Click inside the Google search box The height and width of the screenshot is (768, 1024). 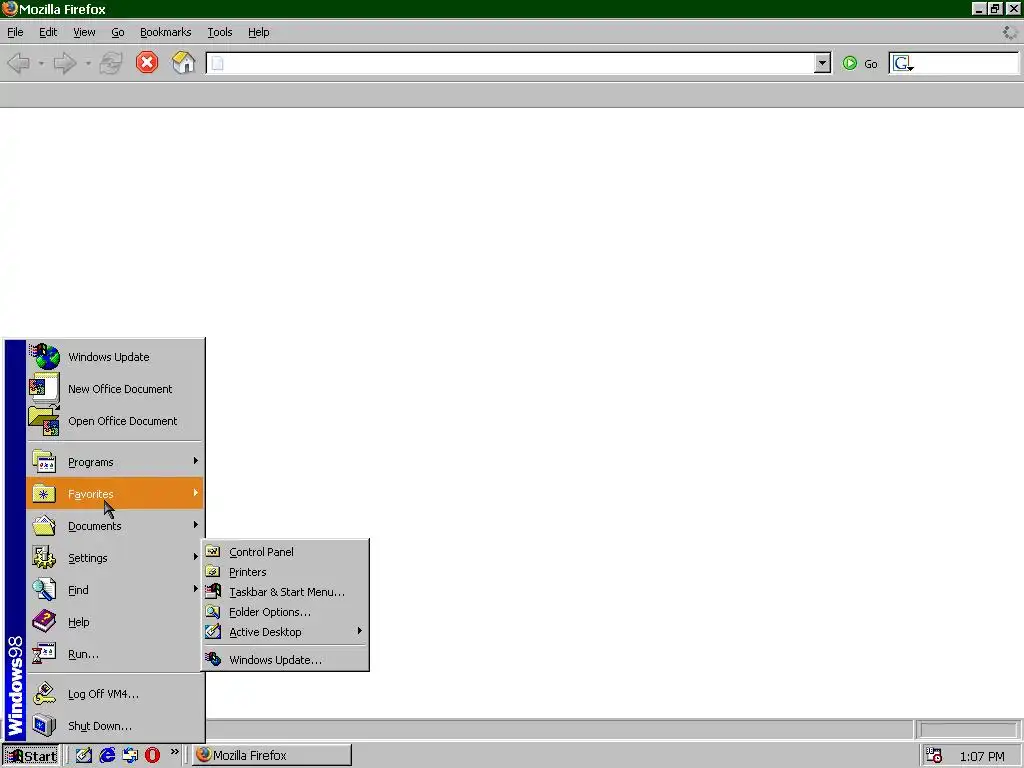[966, 63]
